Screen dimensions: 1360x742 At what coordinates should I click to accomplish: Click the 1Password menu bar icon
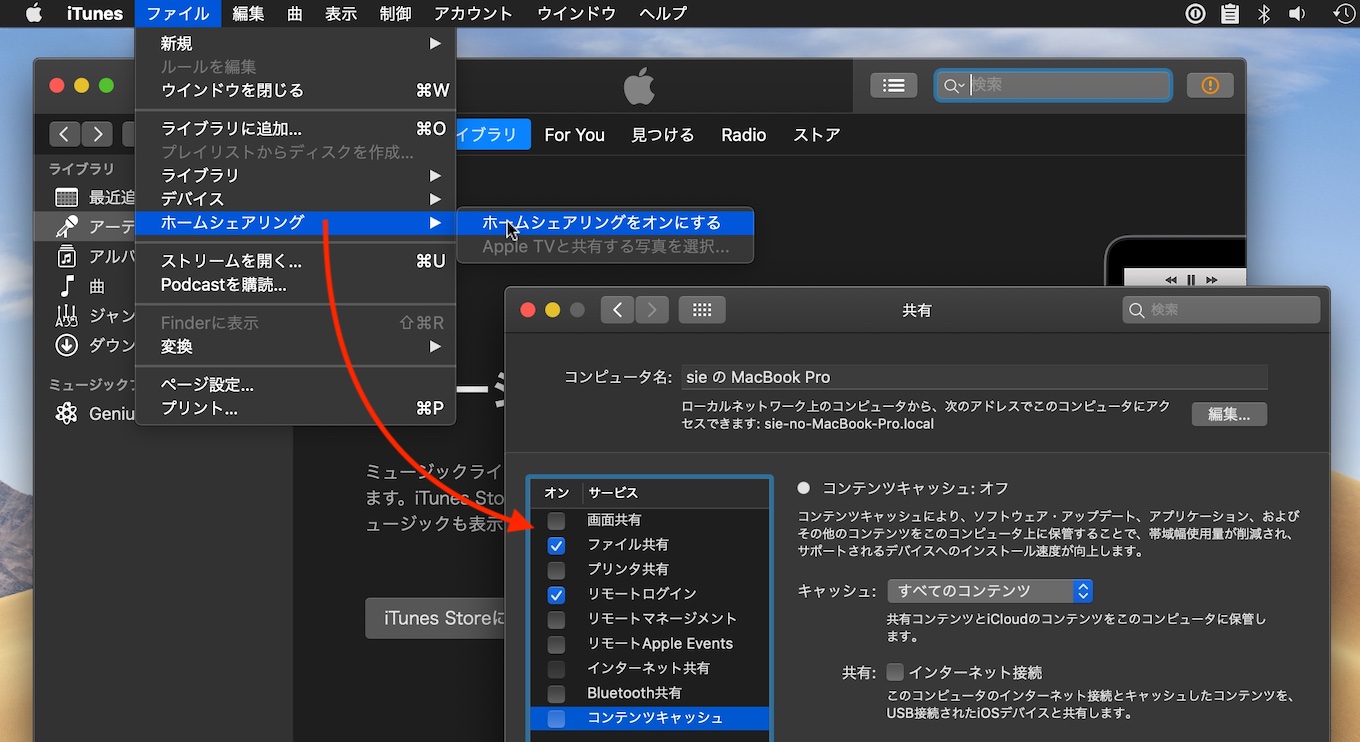click(1195, 13)
